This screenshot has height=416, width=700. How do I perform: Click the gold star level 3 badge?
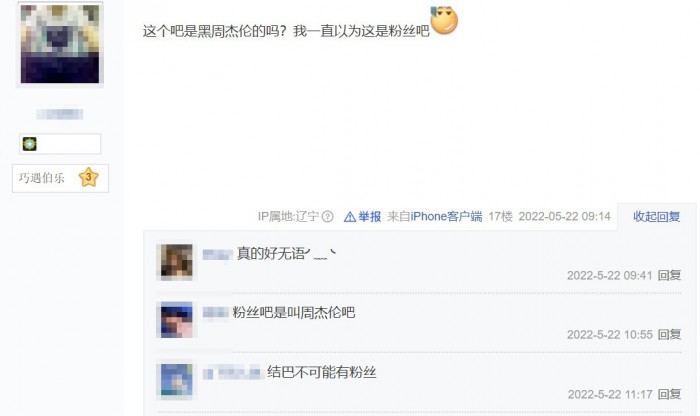pos(88,177)
